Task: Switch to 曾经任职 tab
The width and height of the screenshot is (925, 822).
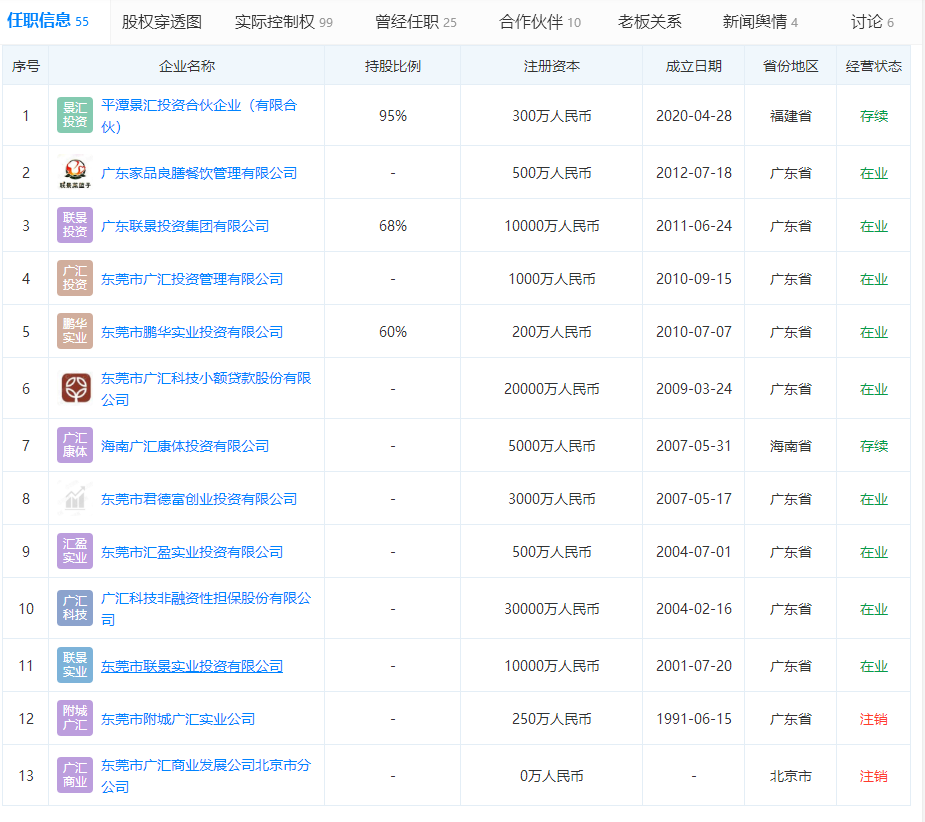Action: (x=416, y=22)
